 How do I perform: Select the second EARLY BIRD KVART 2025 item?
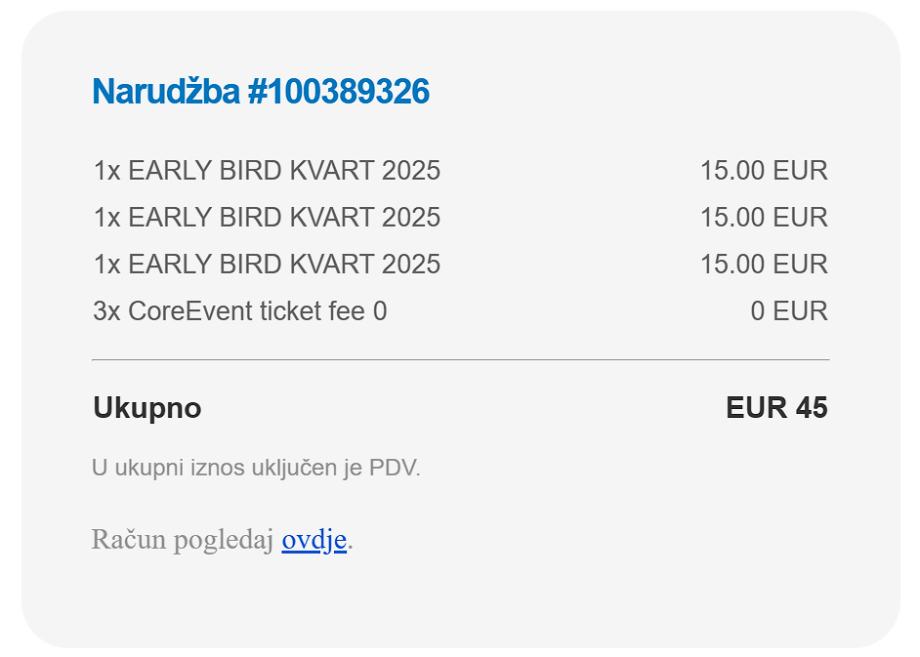click(266, 218)
